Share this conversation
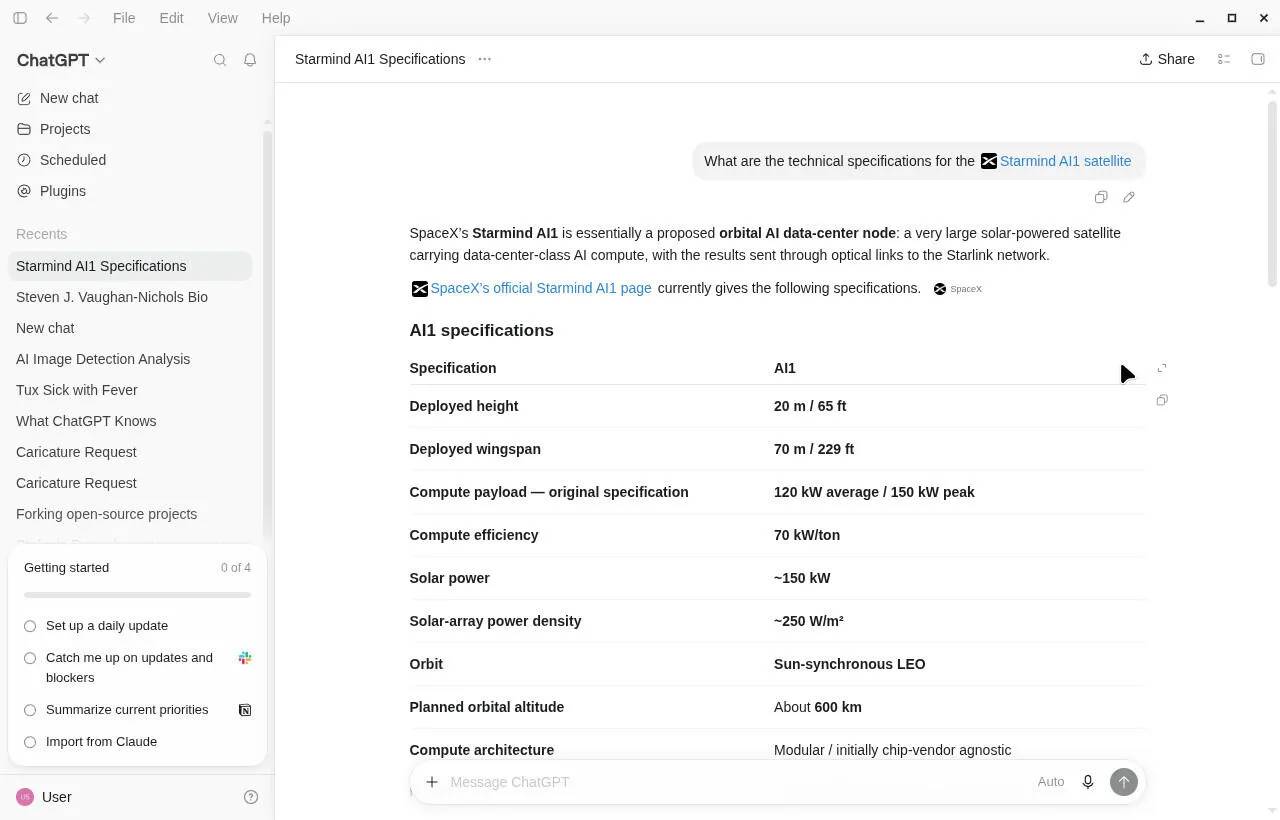1280x820 pixels. (x=1167, y=59)
